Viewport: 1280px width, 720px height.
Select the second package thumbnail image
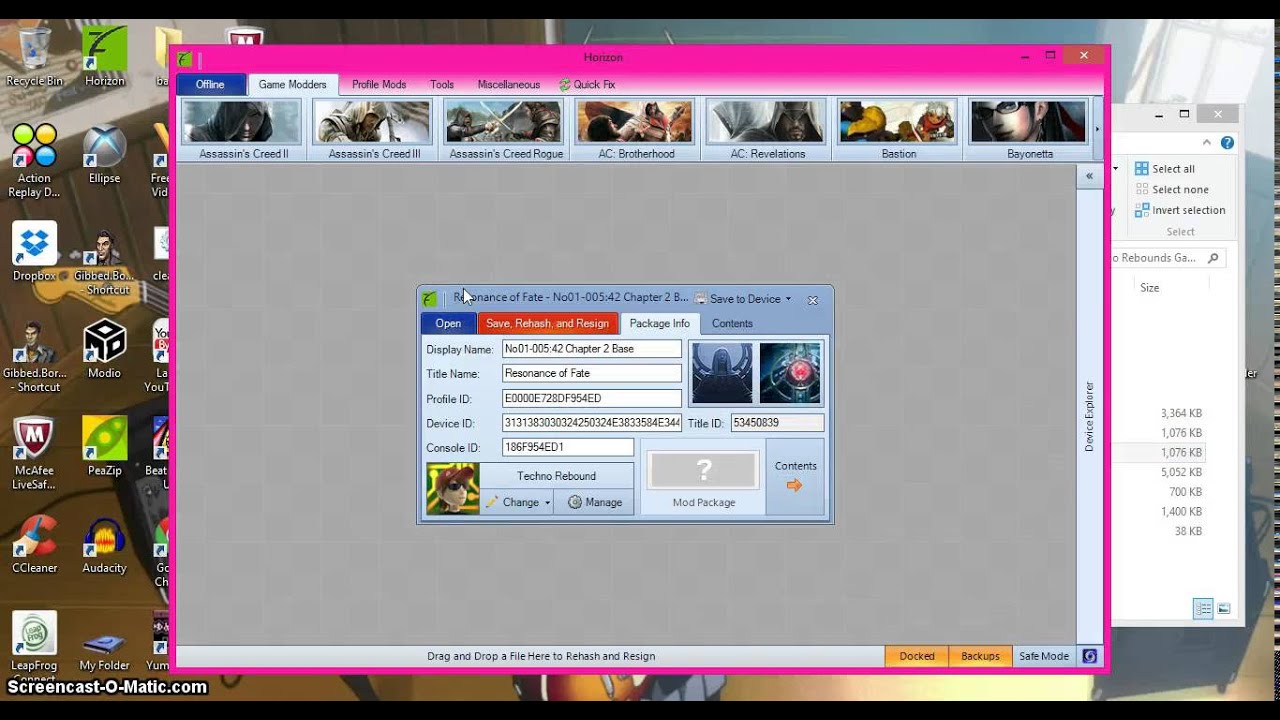click(x=790, y=373)
